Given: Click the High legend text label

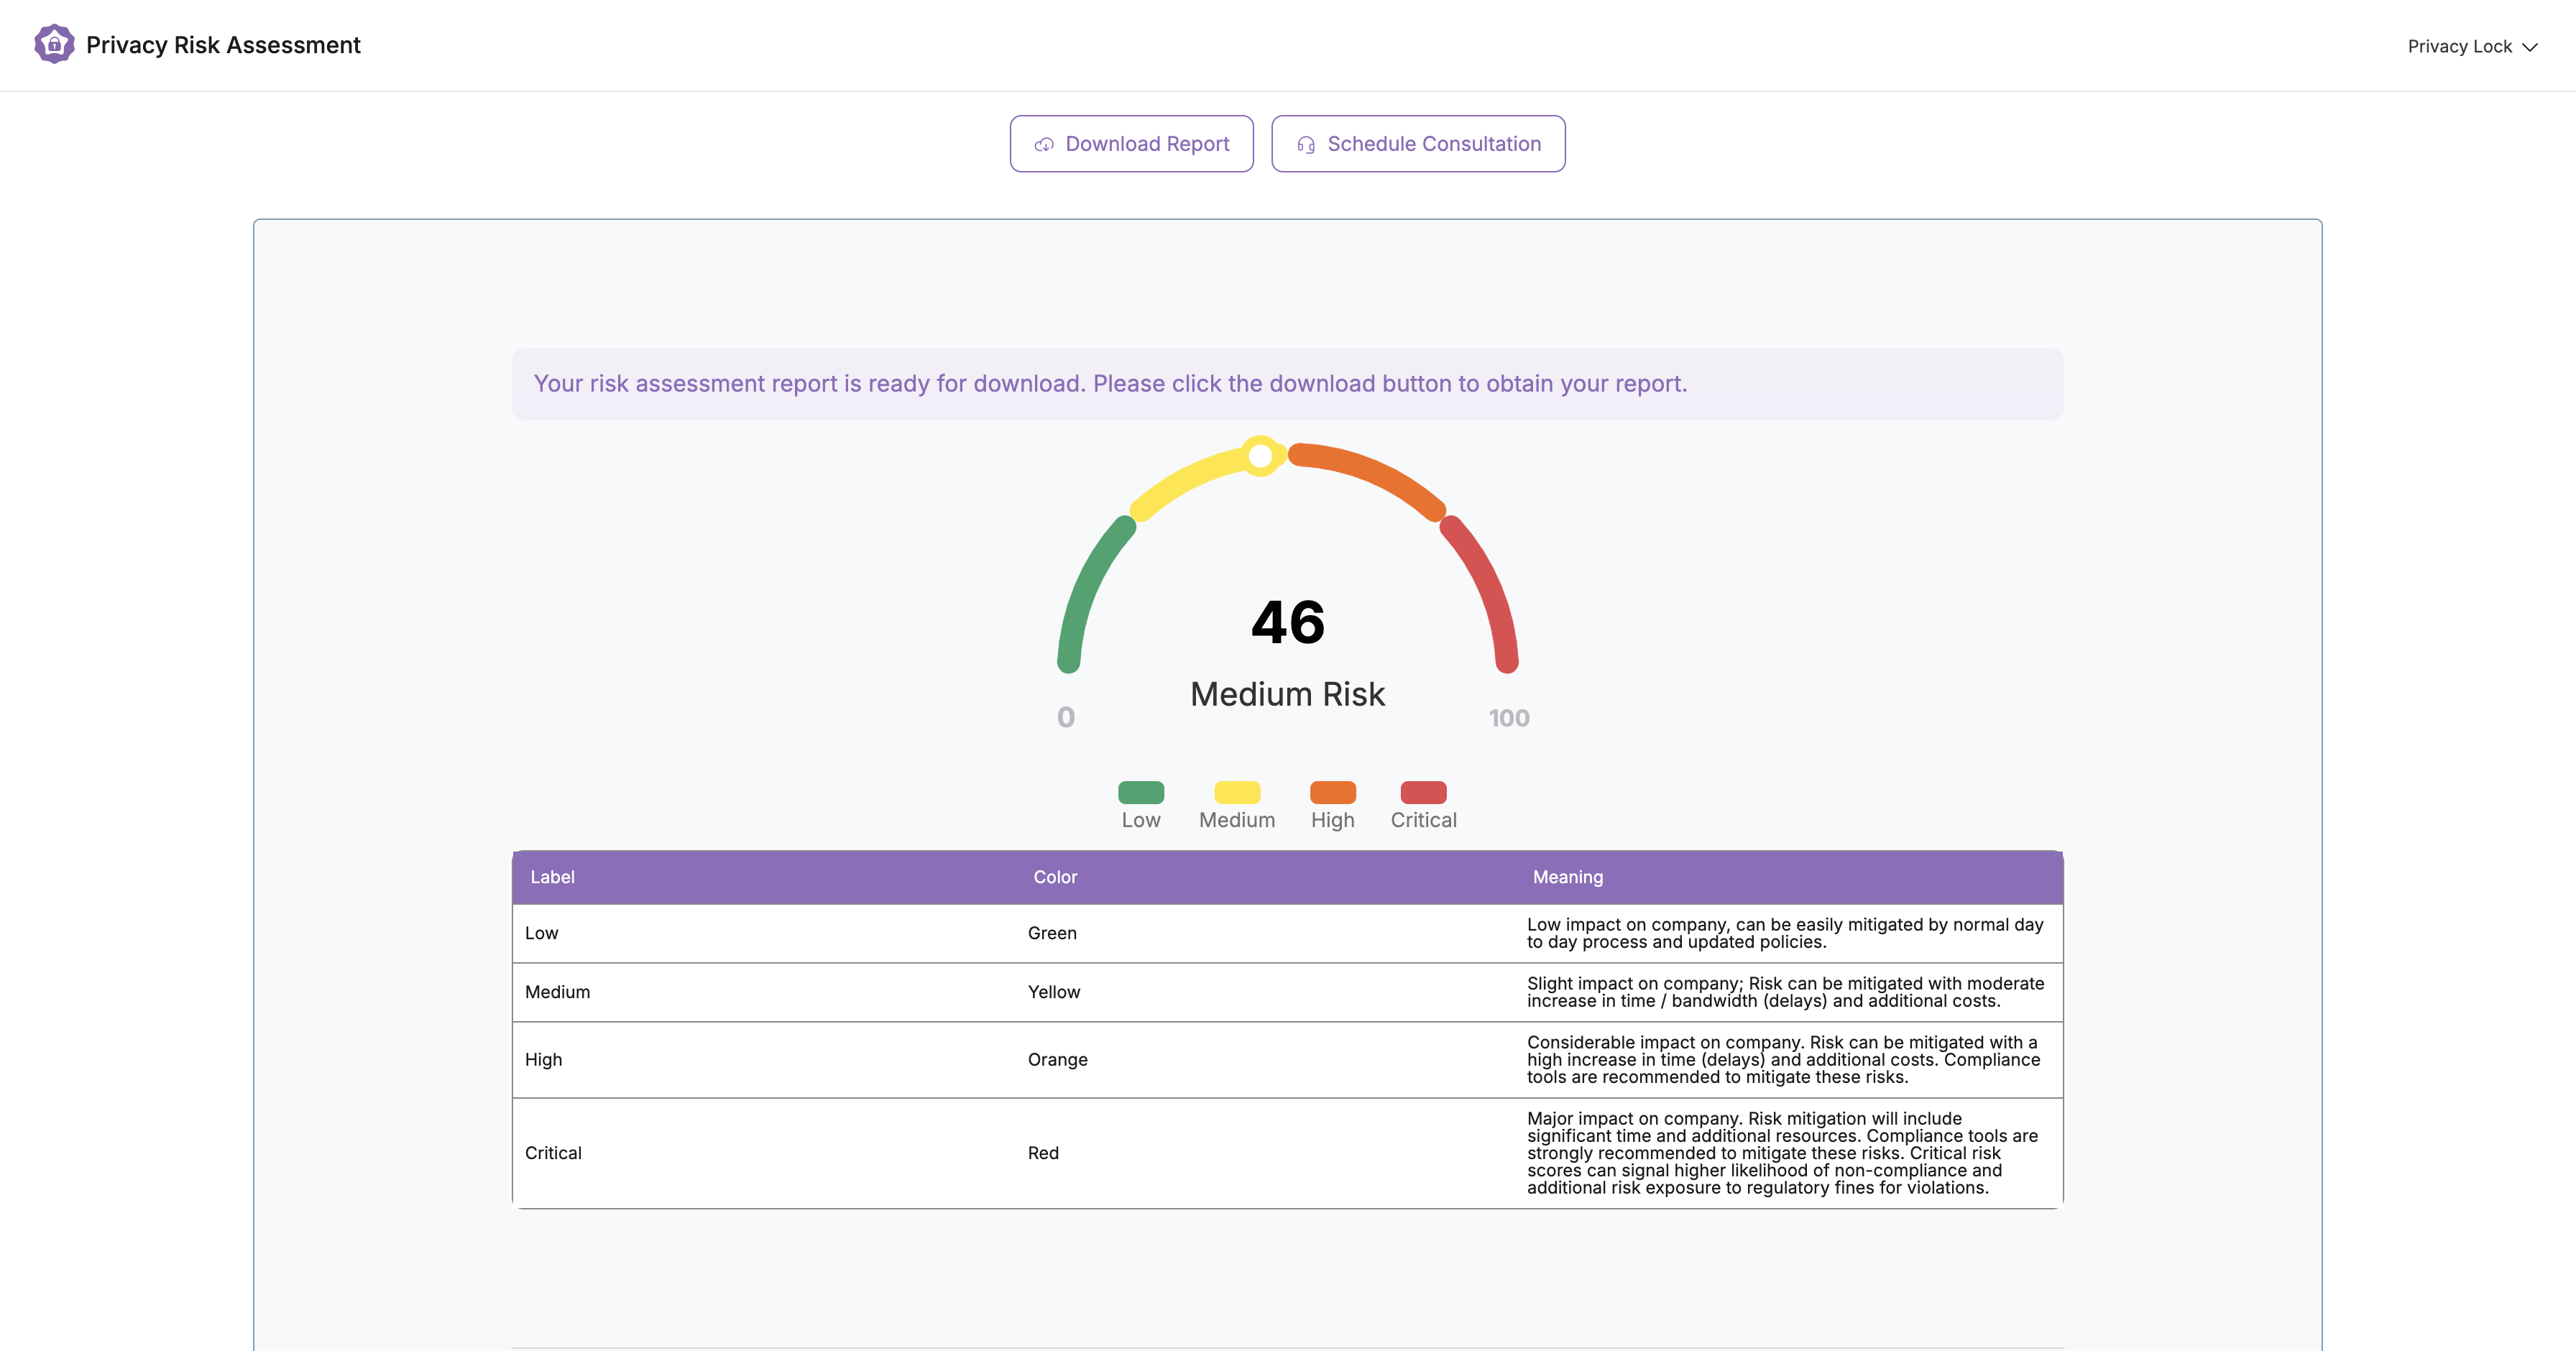Looking at the screenshot, I should point(1333,820).
